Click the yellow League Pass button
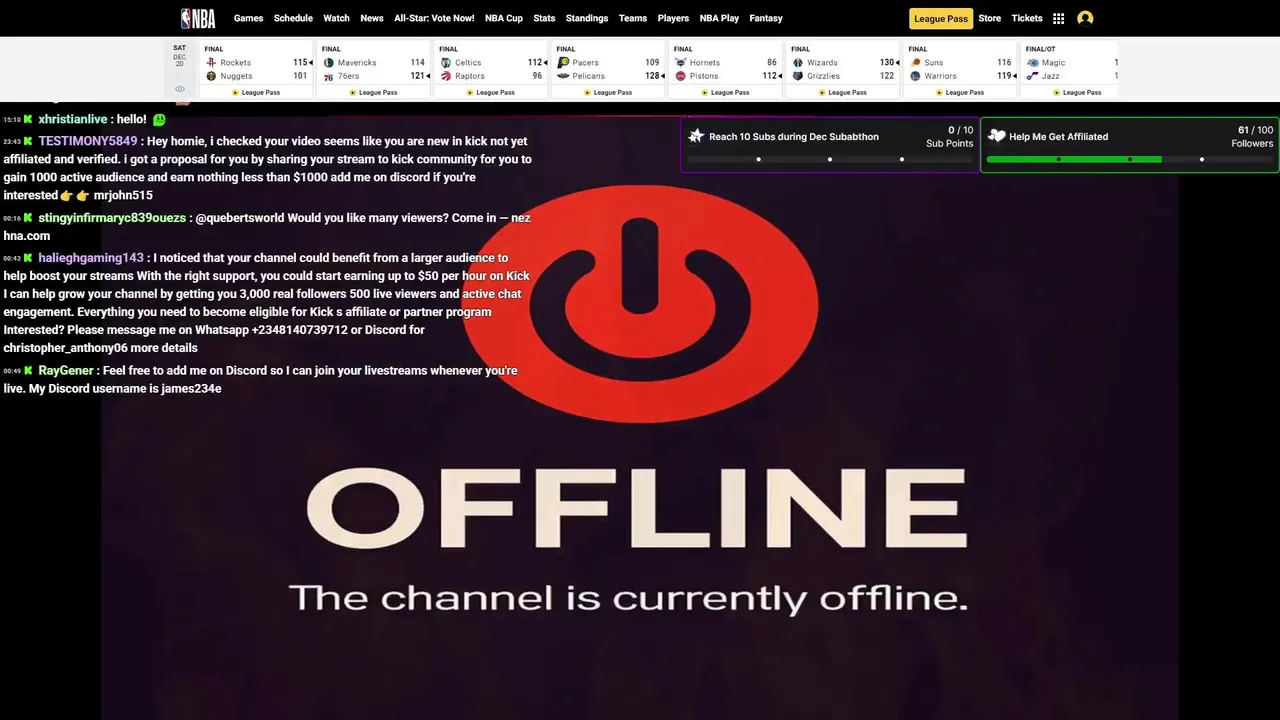Image resolution: width=1280 pixels, height=720 pixels. (x=941, y=18)
